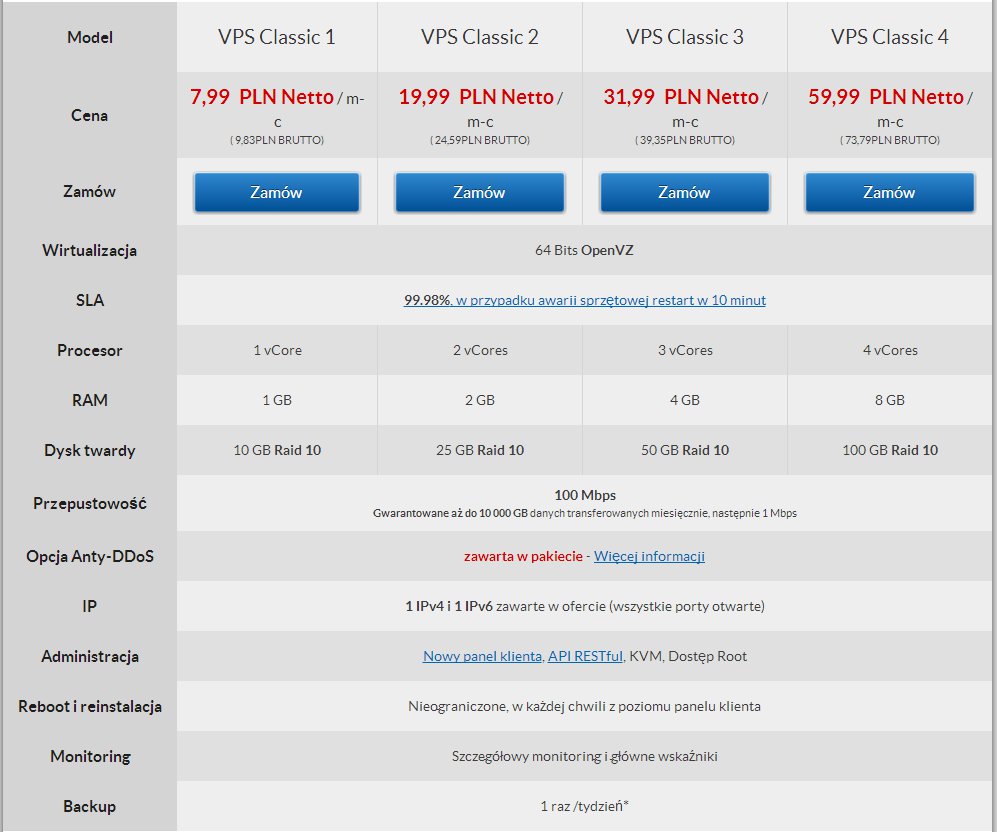997x832 pixels.
Task: Click the Cena row label
Action: pyautogui.click(x=90, y=116)
